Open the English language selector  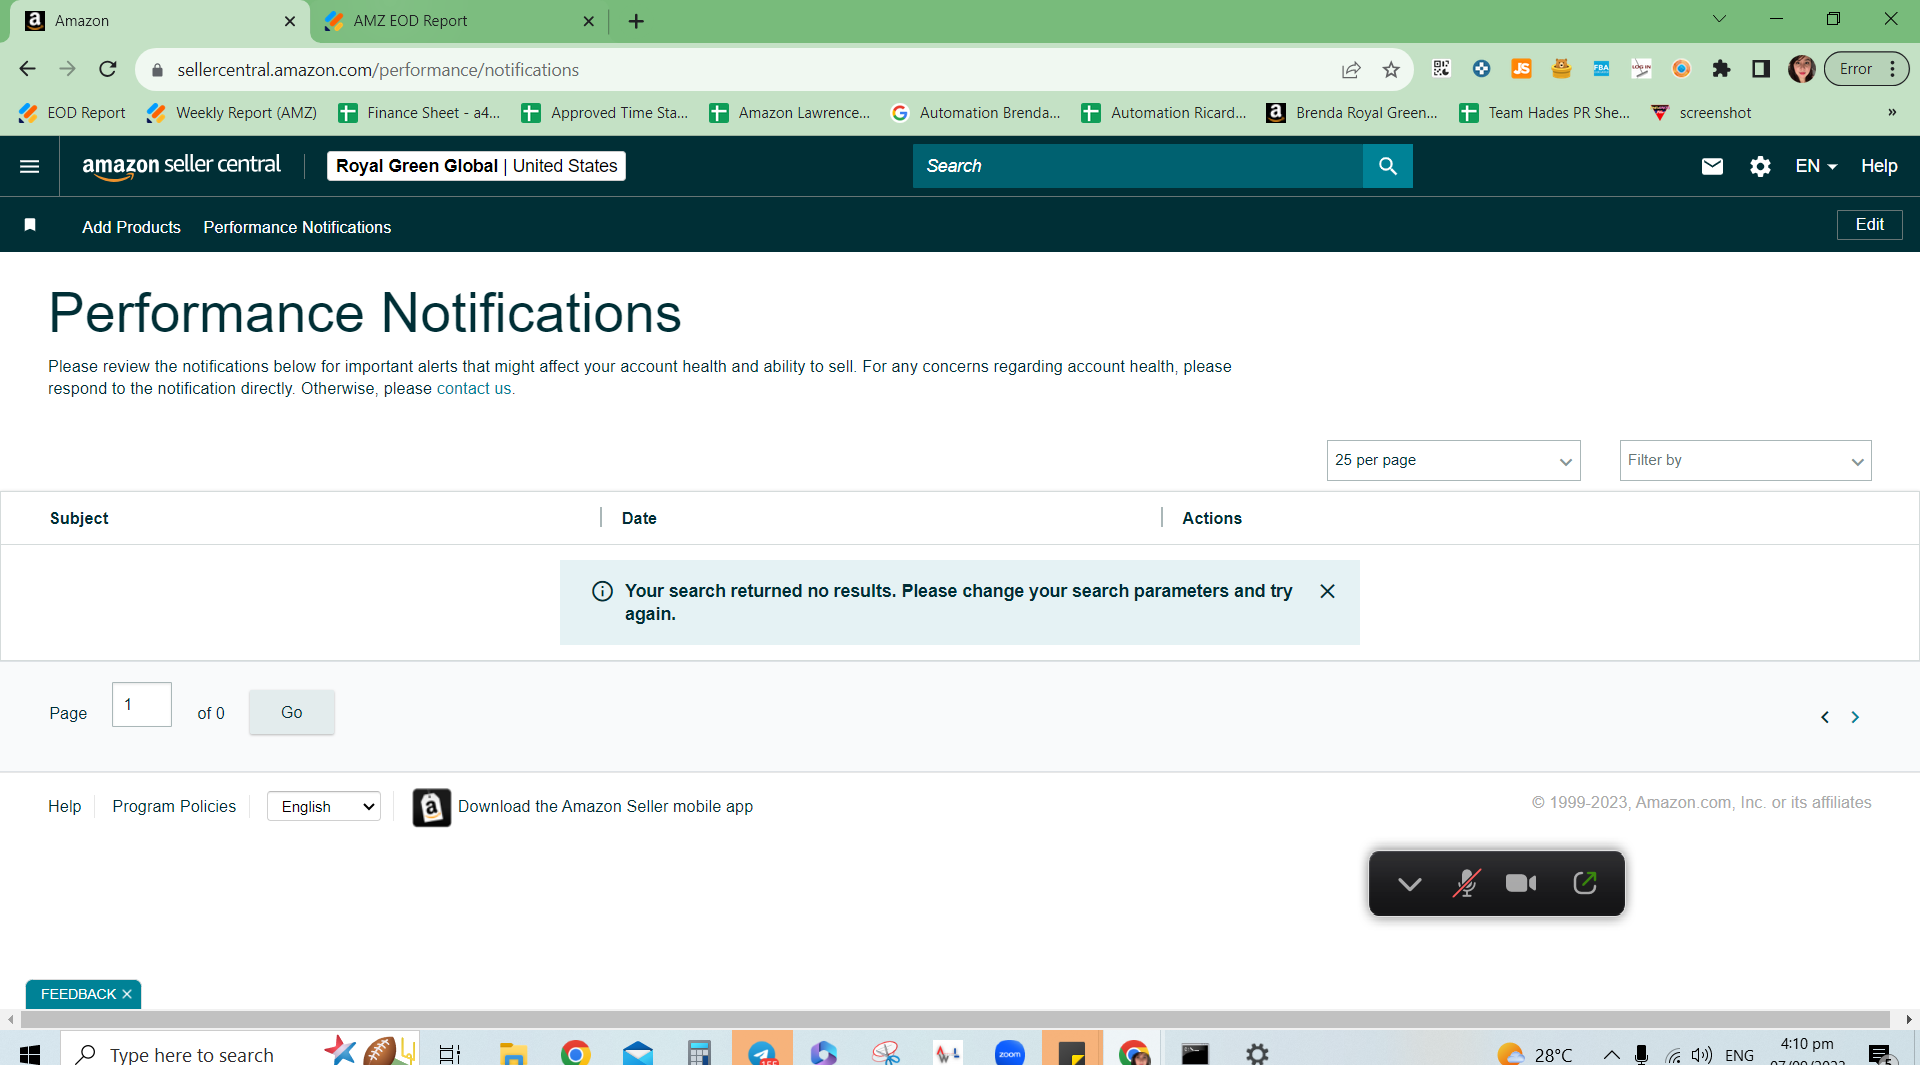coord(324,807)
